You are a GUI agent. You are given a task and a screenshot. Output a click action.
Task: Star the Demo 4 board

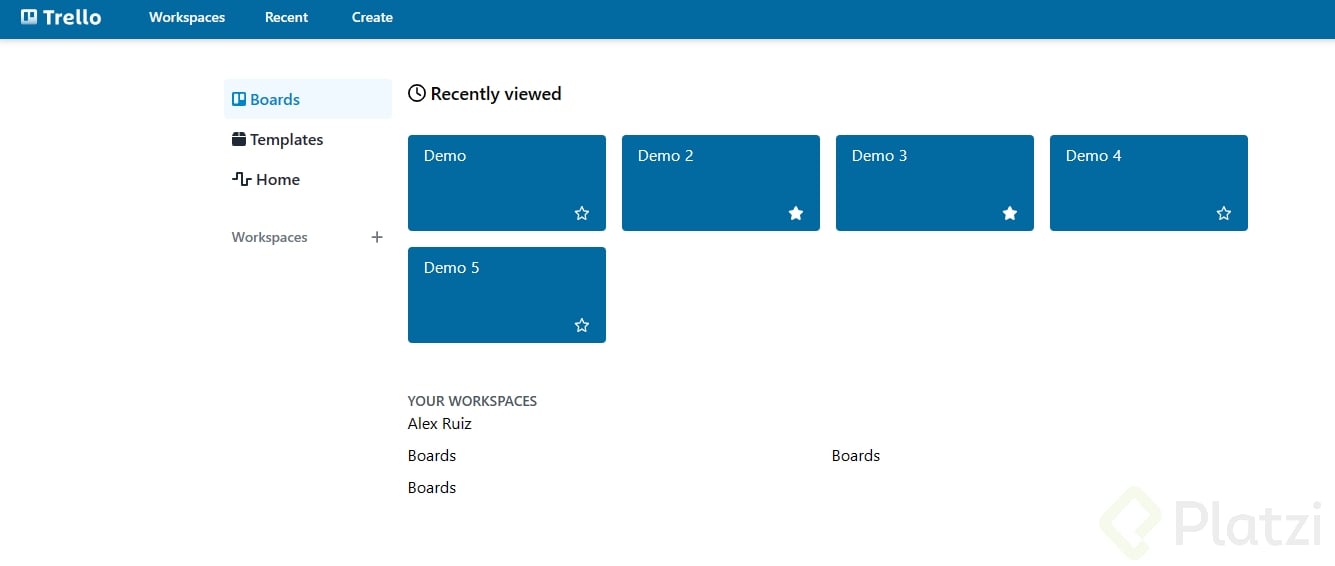click(1224, 213)
